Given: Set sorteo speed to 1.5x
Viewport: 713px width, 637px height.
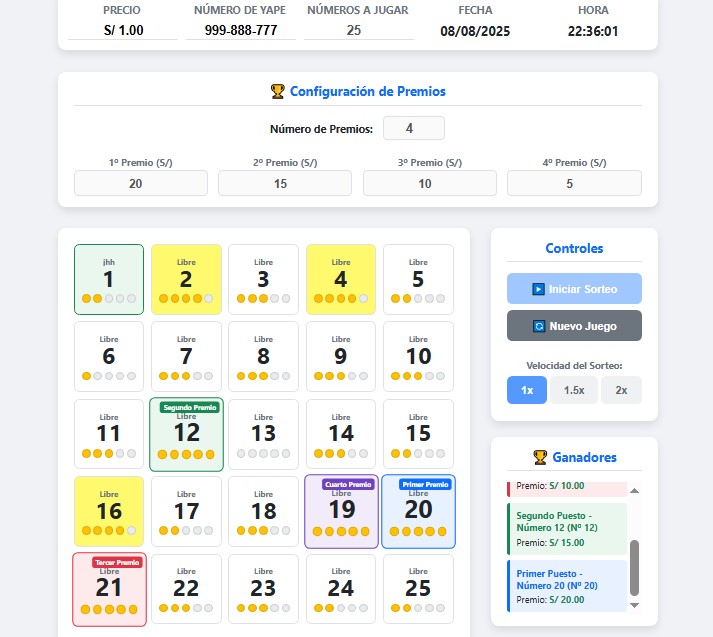Looking at the screenshot, I should click(x=574, y=390).
